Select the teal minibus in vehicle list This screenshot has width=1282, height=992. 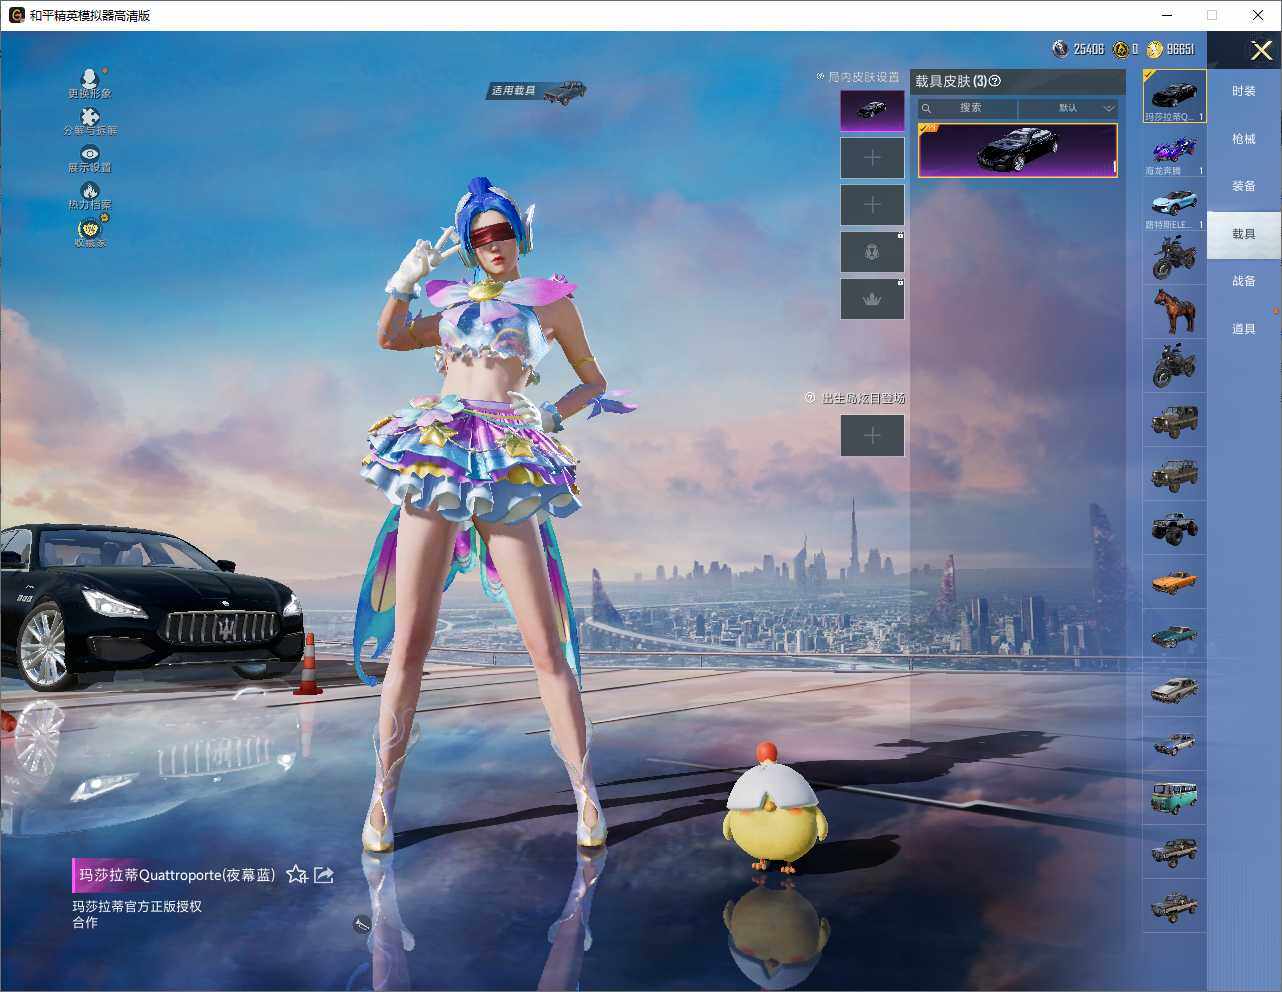tap(1174, 798)
